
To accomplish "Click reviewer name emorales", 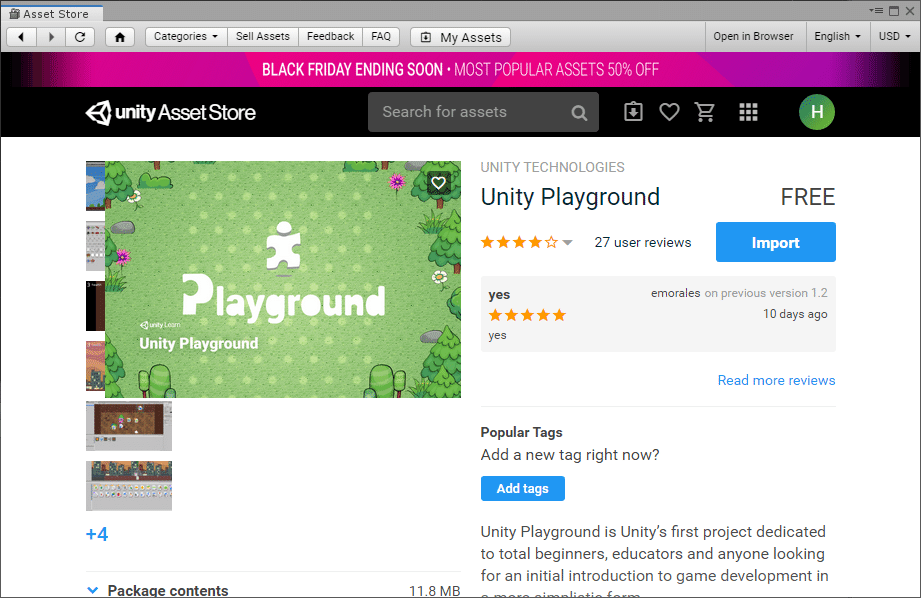I will (675, 293).
